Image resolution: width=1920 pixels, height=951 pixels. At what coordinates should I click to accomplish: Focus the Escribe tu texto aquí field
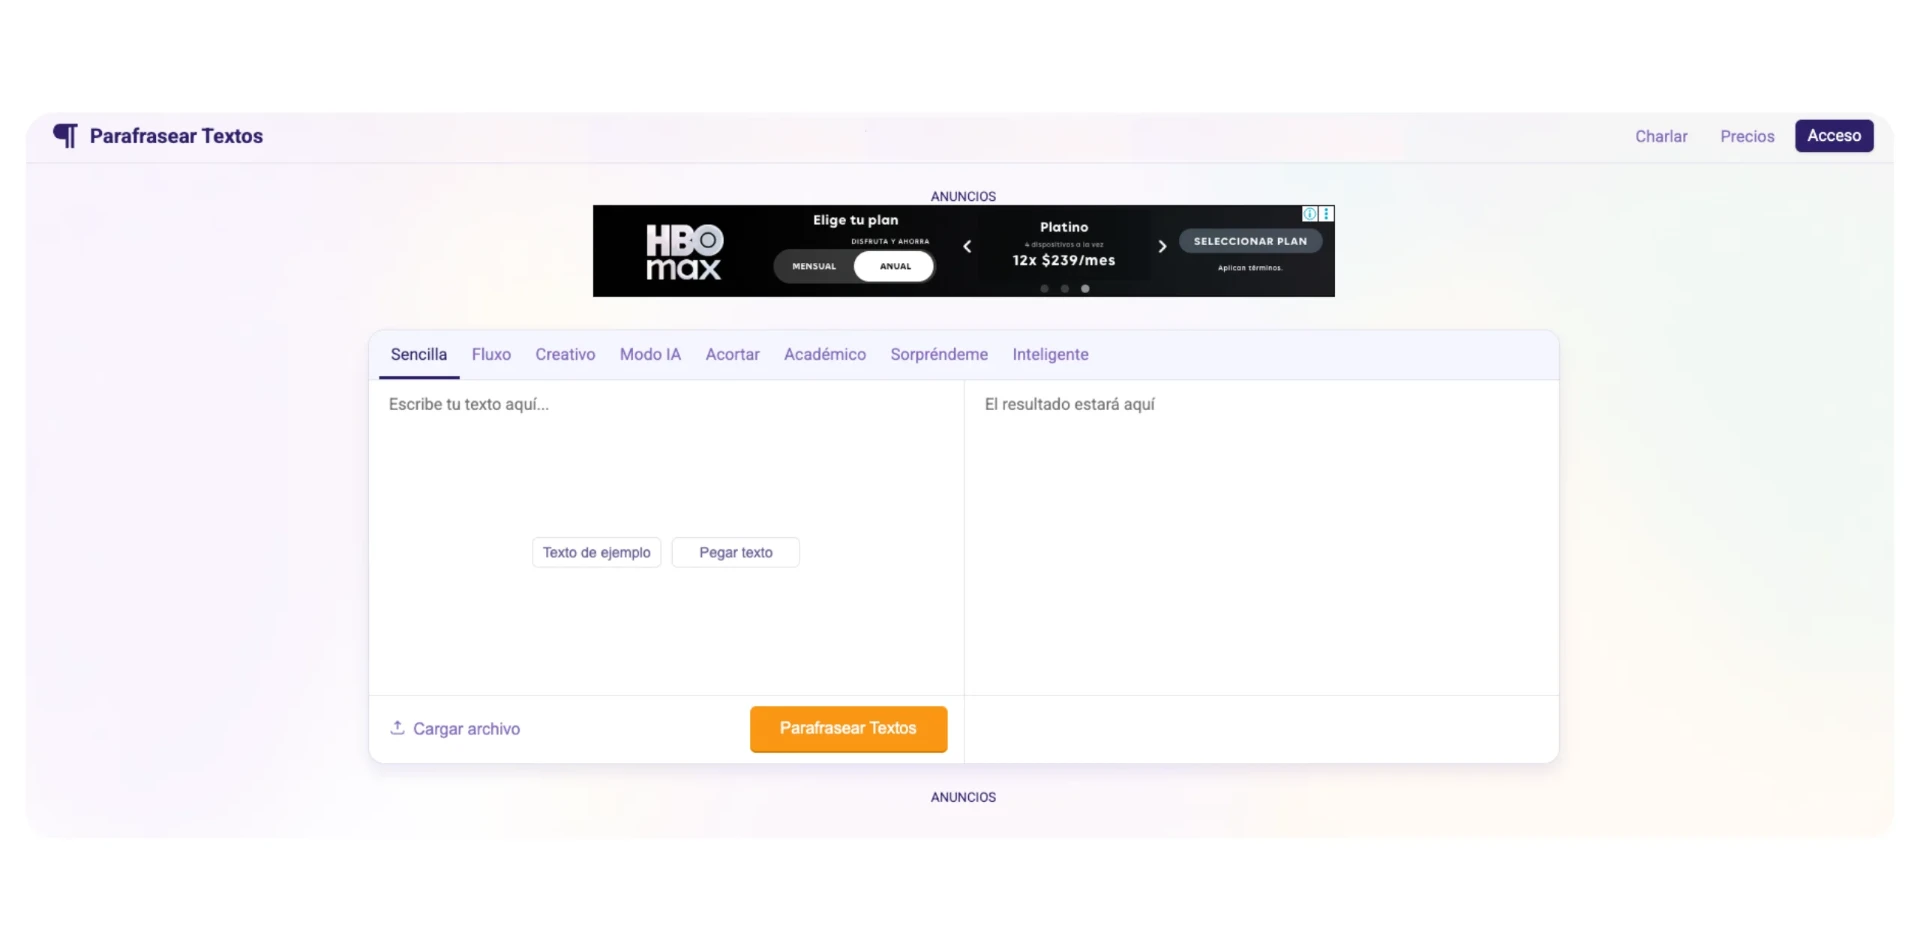(x=665, y=460)
